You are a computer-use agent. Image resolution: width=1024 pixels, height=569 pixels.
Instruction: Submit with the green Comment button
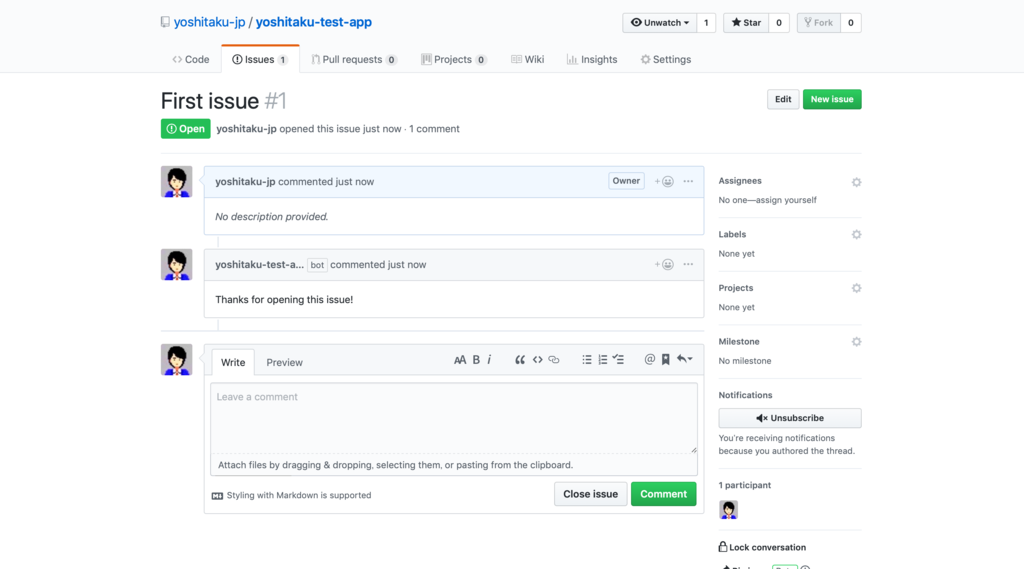click(664, 494)
